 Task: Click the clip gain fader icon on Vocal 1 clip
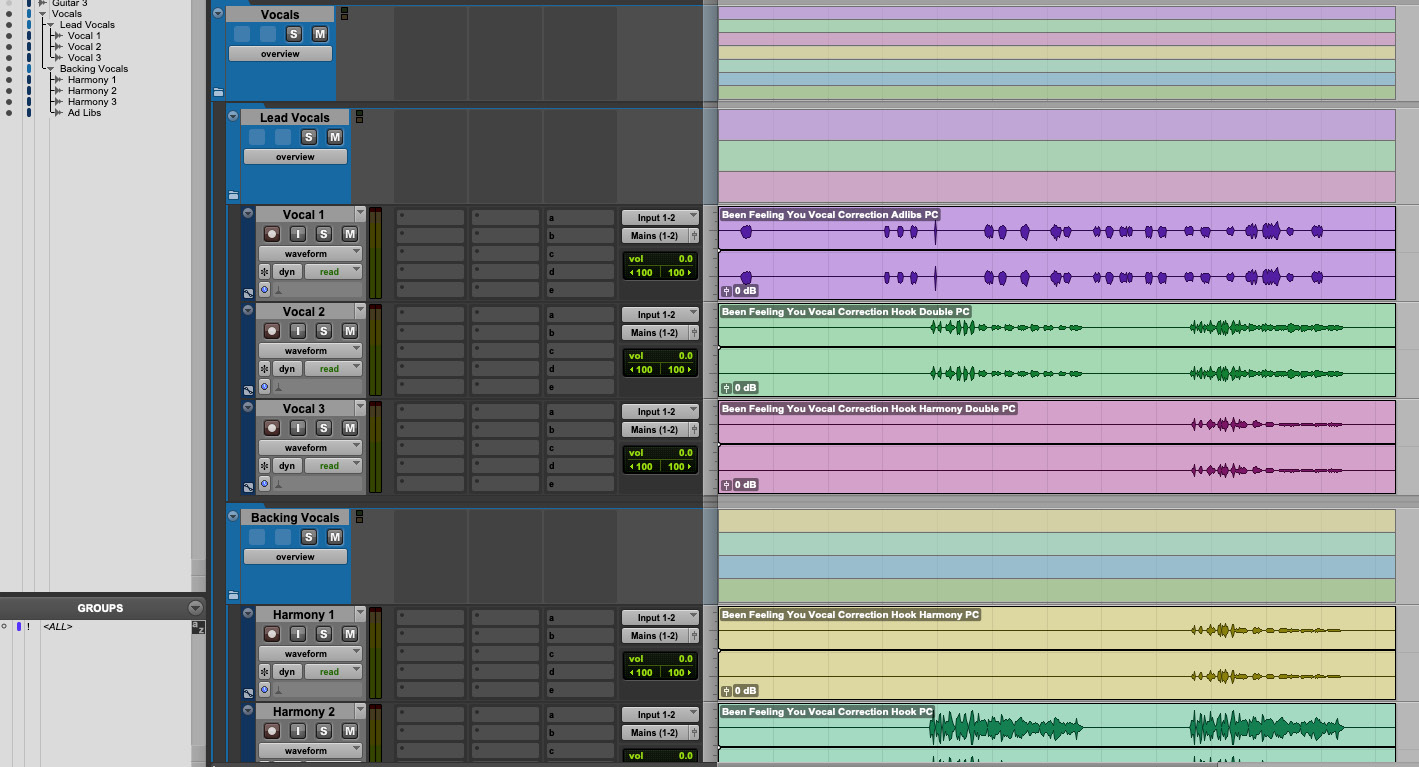727,291
